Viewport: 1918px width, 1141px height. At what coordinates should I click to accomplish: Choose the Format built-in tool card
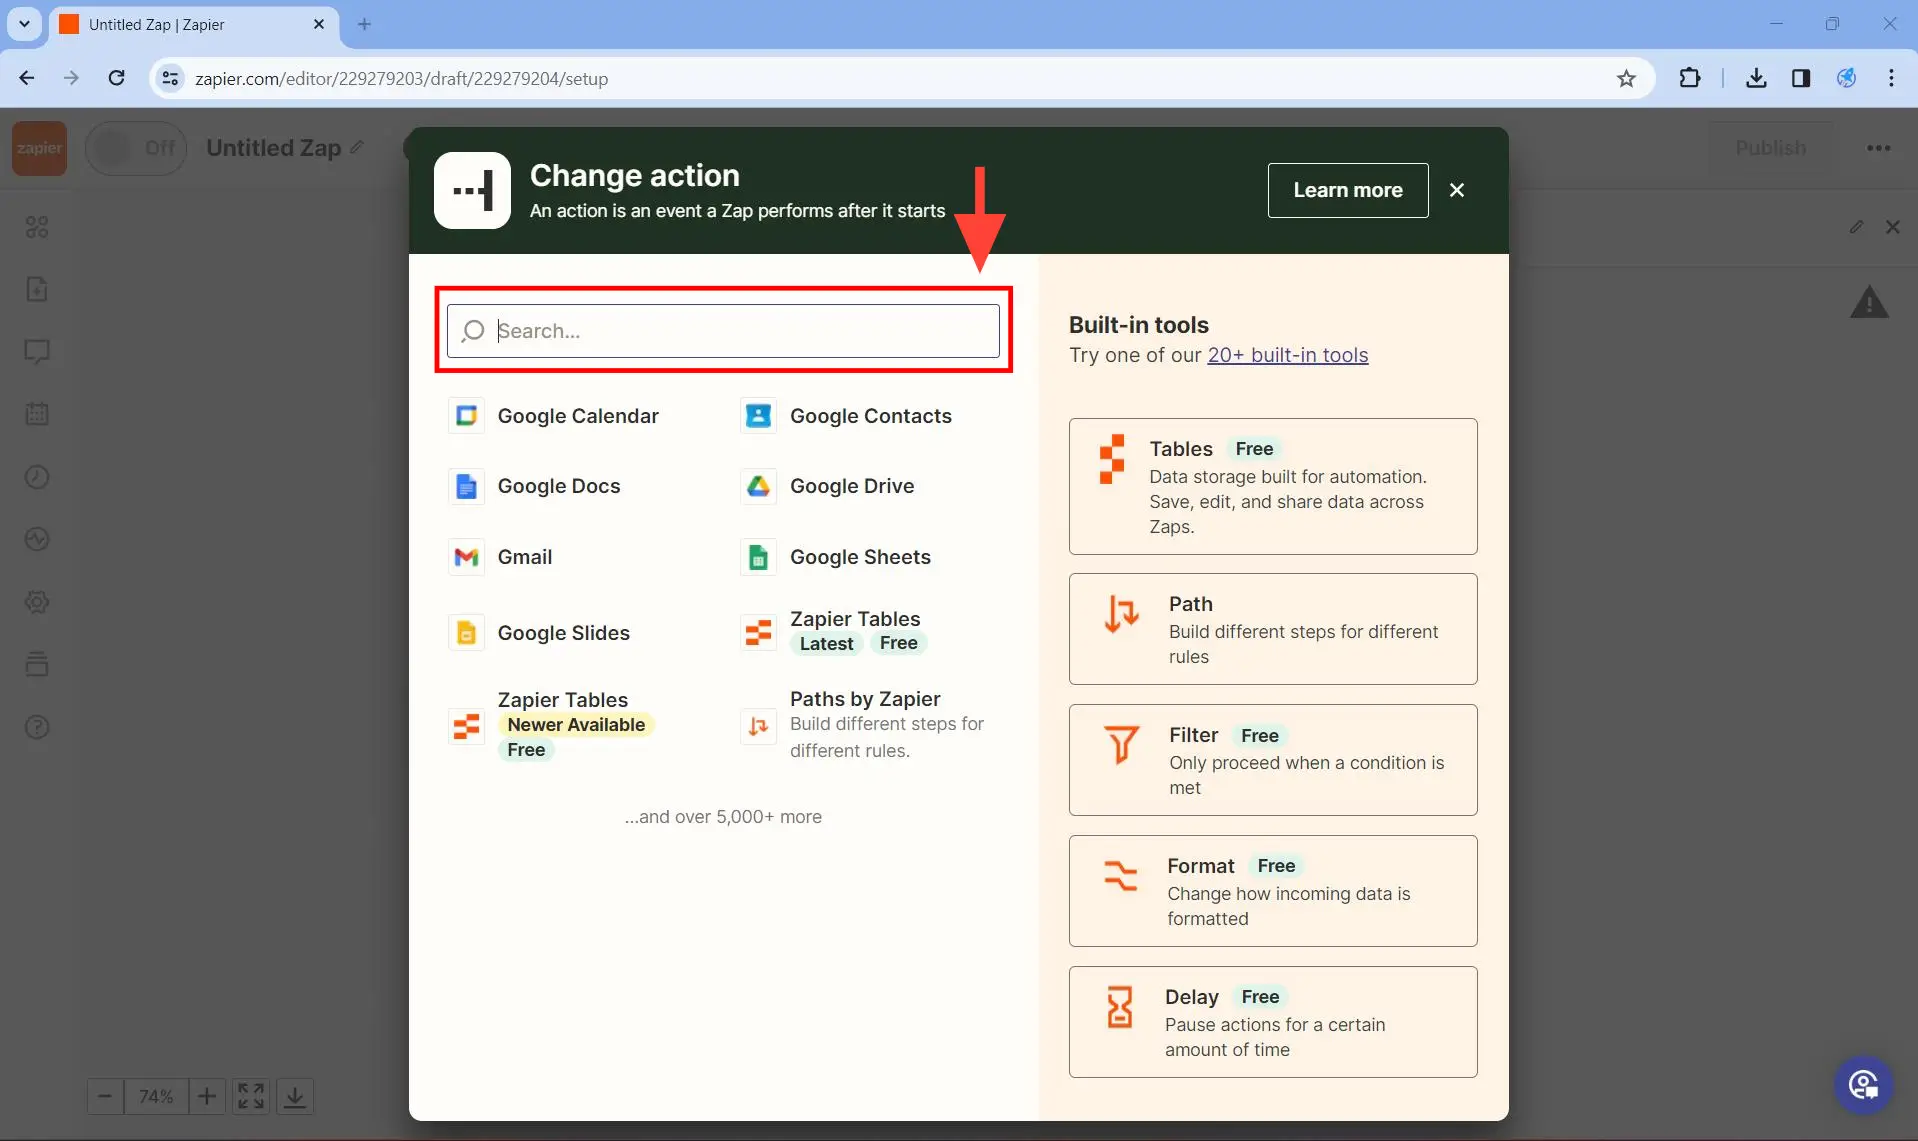tap(1273, 891)
